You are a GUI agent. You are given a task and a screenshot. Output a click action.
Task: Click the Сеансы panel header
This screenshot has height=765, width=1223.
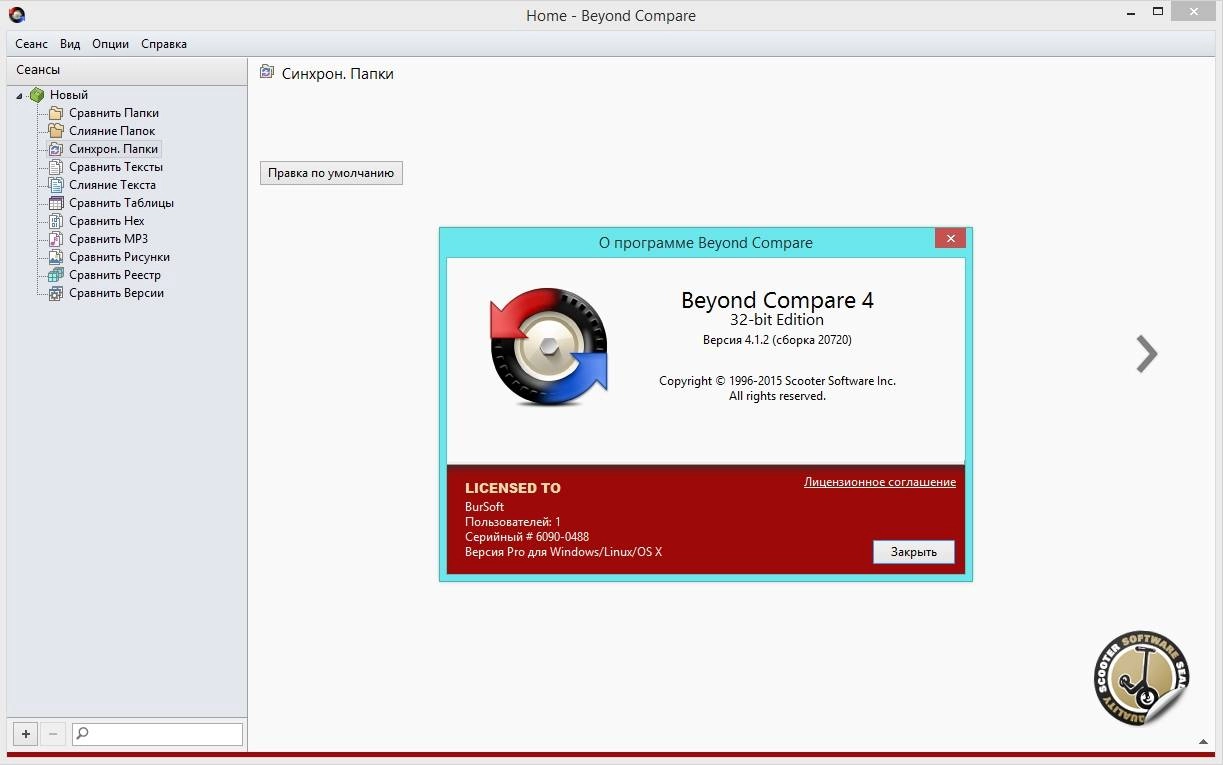coord(127,70)
